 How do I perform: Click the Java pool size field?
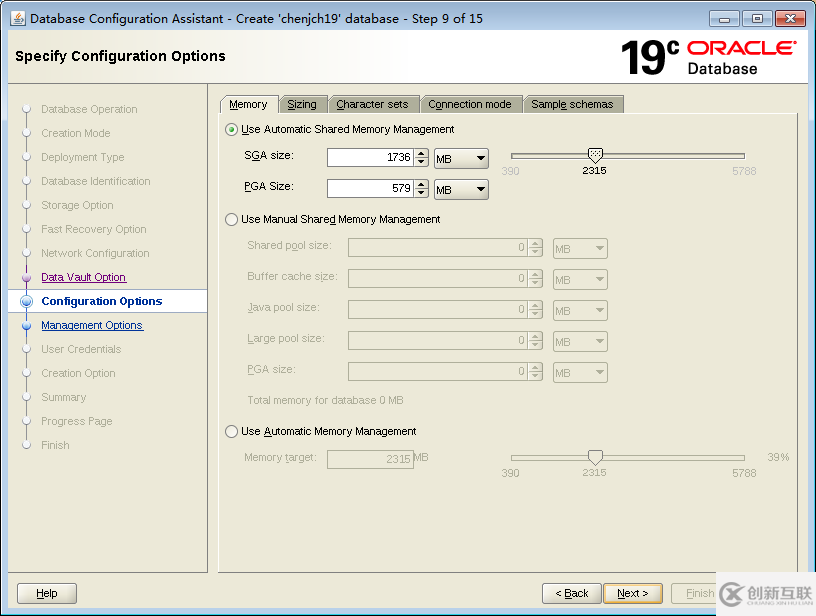(438, 310)
